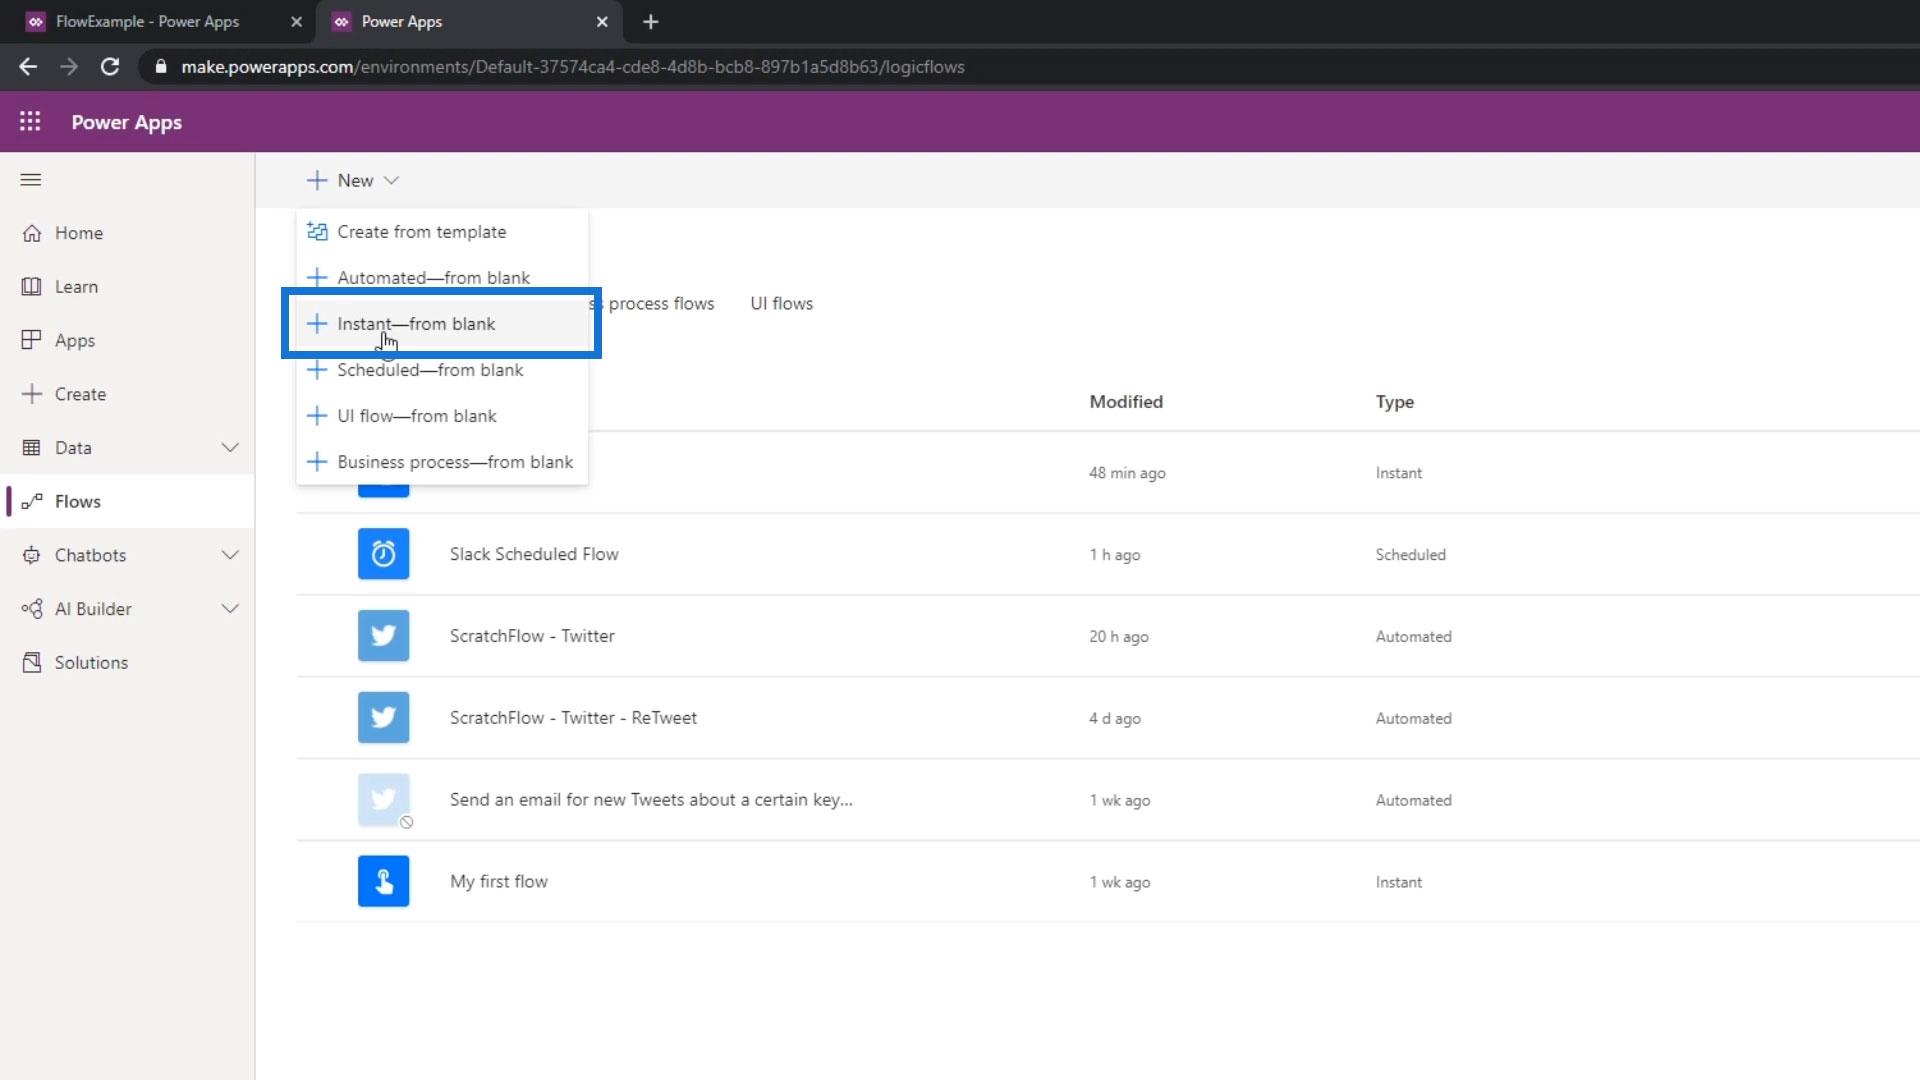Choose Create from template option
This screenshot has width=1920, height=1080.
pyautogui.click(x=421, y=232)
